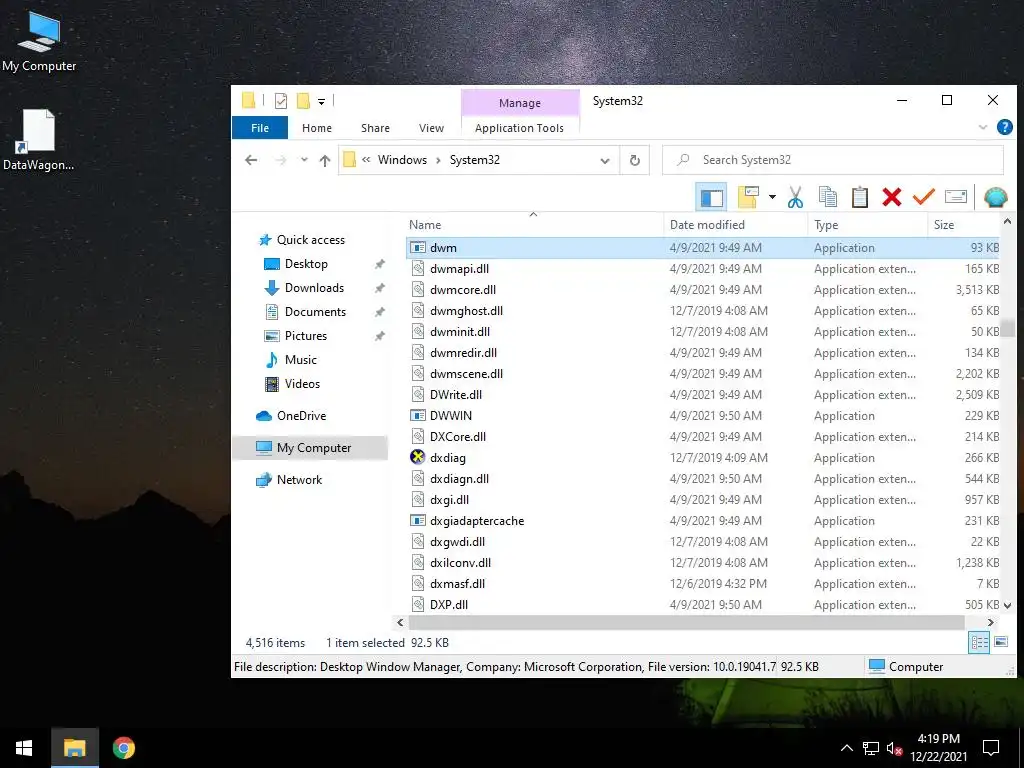The width and height of the screenshot is (1024, 768).
Task: Click New folder icon in quick access toolbar
Action: 303,101
